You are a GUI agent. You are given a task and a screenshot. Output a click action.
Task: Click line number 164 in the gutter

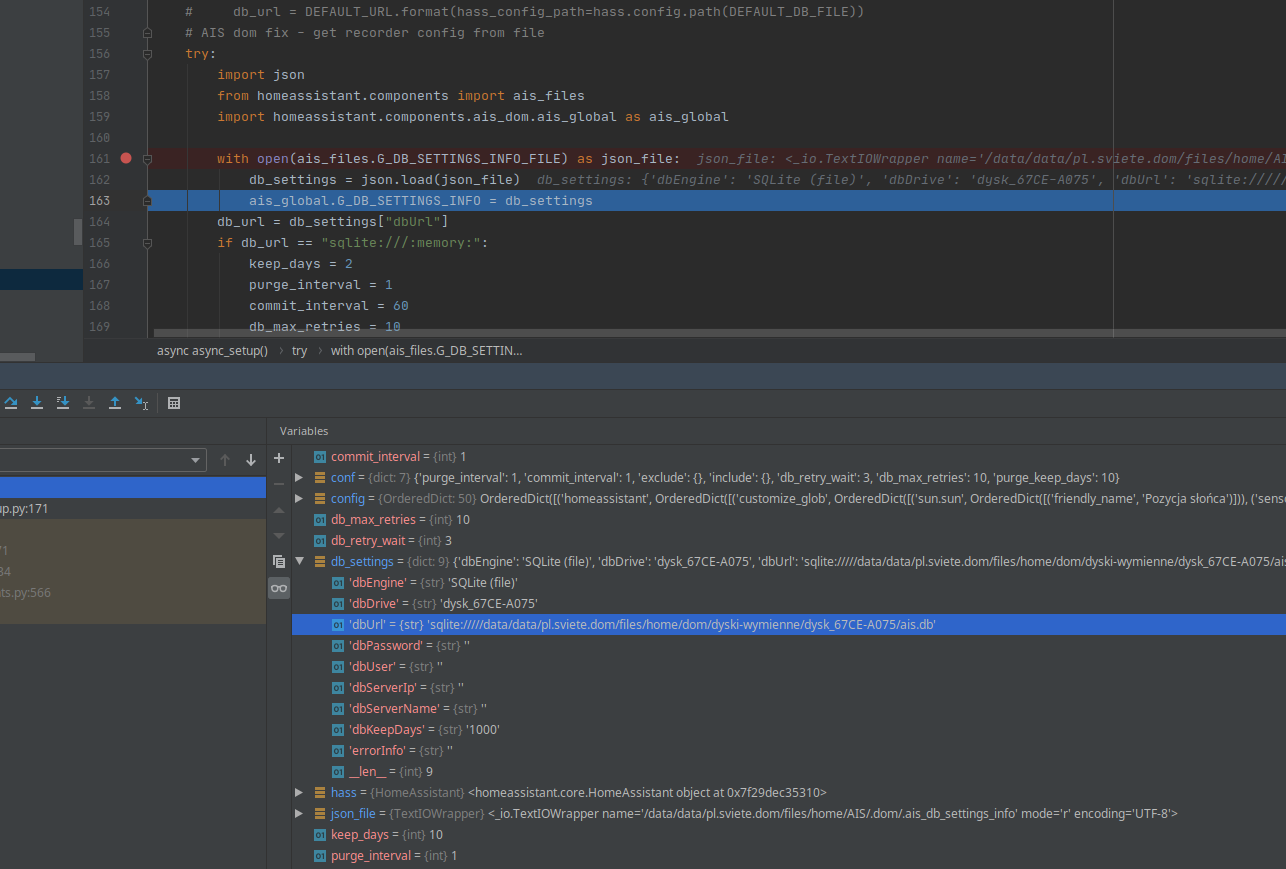pos(99,222)
